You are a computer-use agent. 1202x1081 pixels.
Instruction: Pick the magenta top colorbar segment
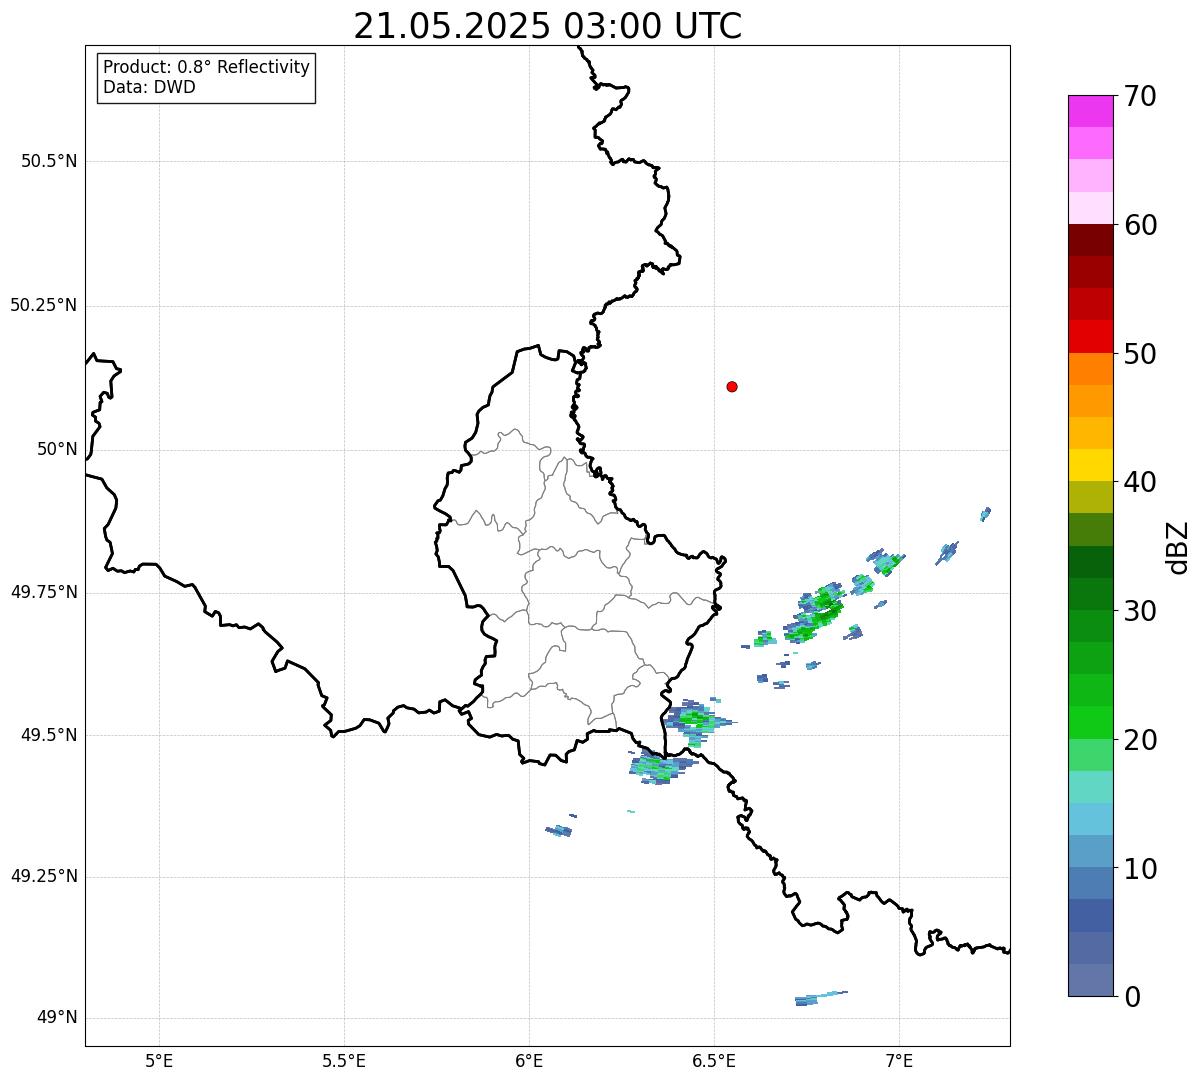1091,111
